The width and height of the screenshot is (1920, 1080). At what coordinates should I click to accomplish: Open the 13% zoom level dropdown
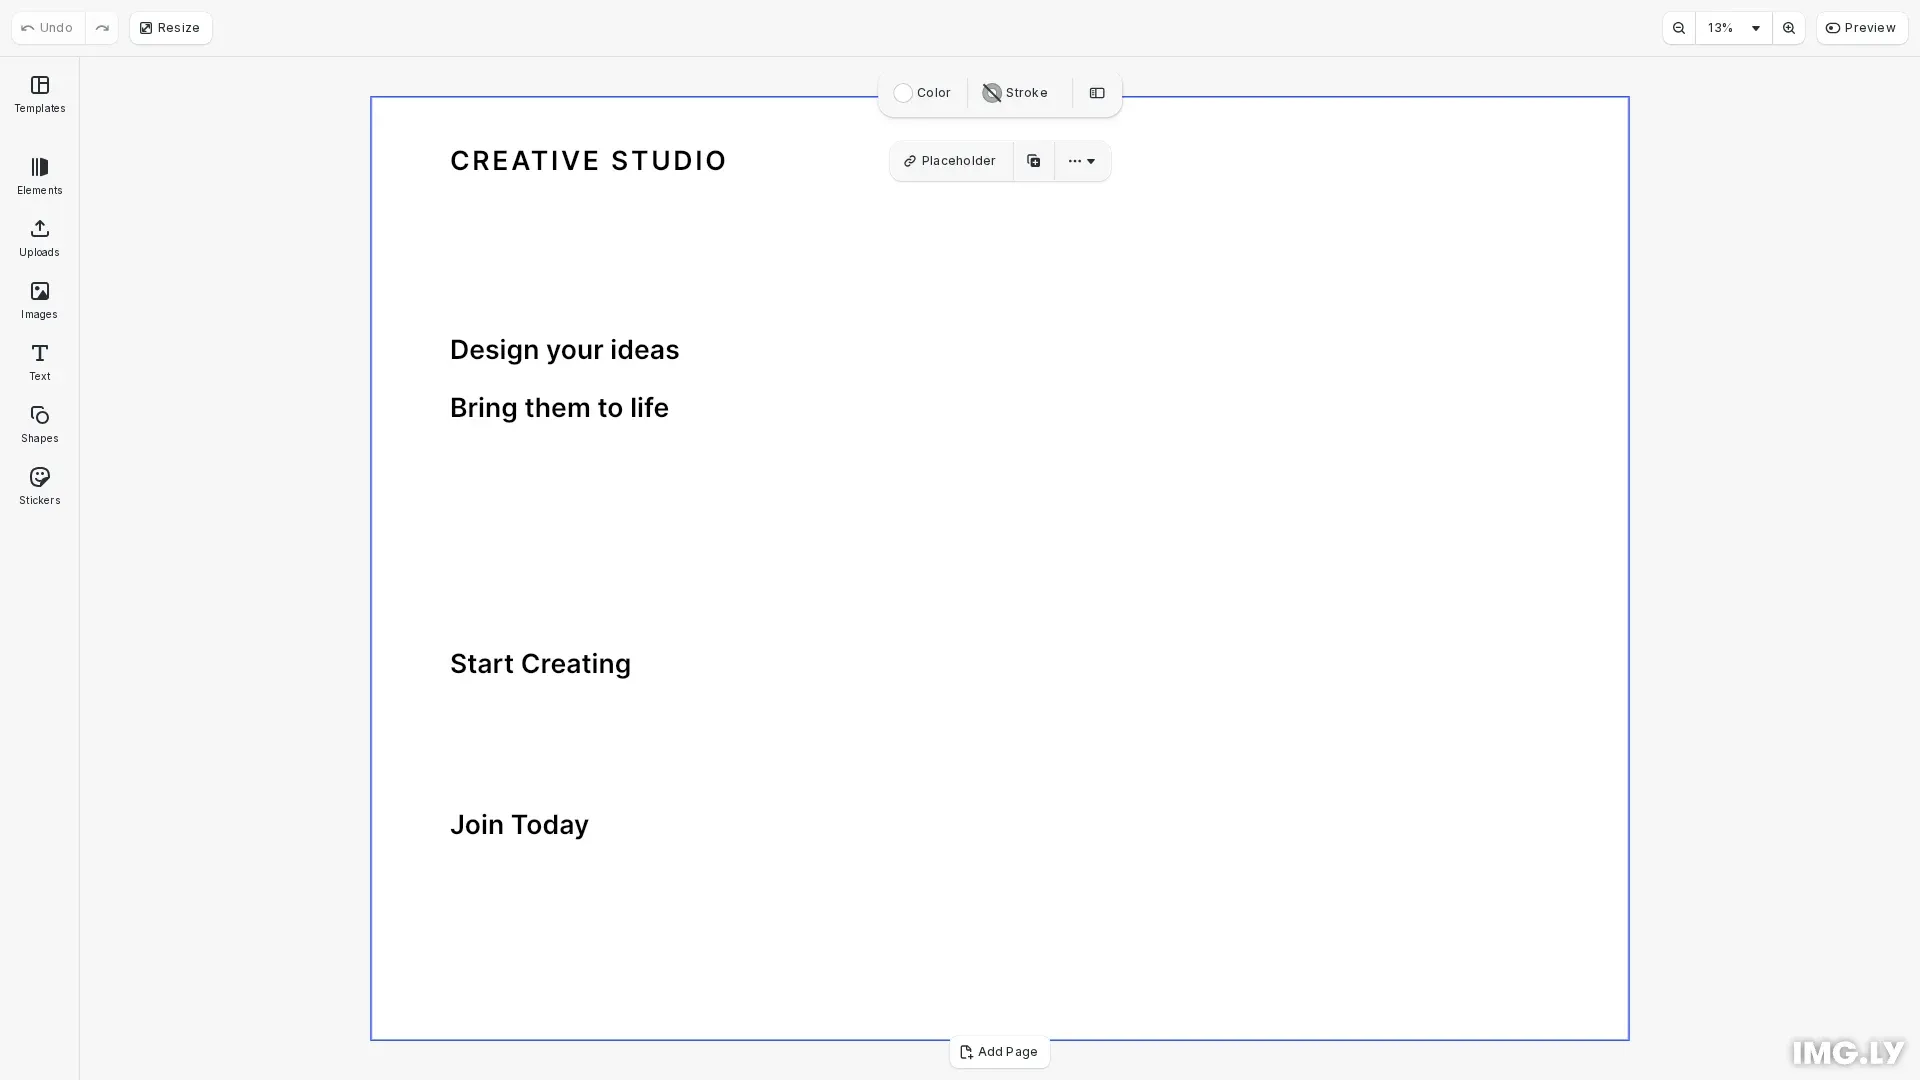pos(1733,28)
